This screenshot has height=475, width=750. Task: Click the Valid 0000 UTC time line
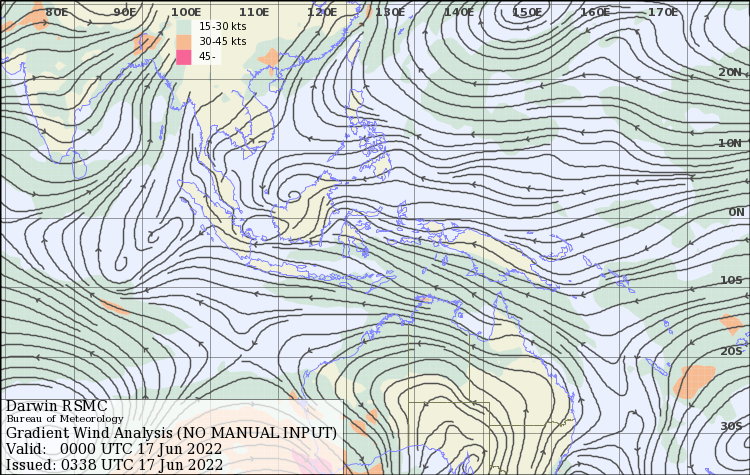(x=114, y=449)
